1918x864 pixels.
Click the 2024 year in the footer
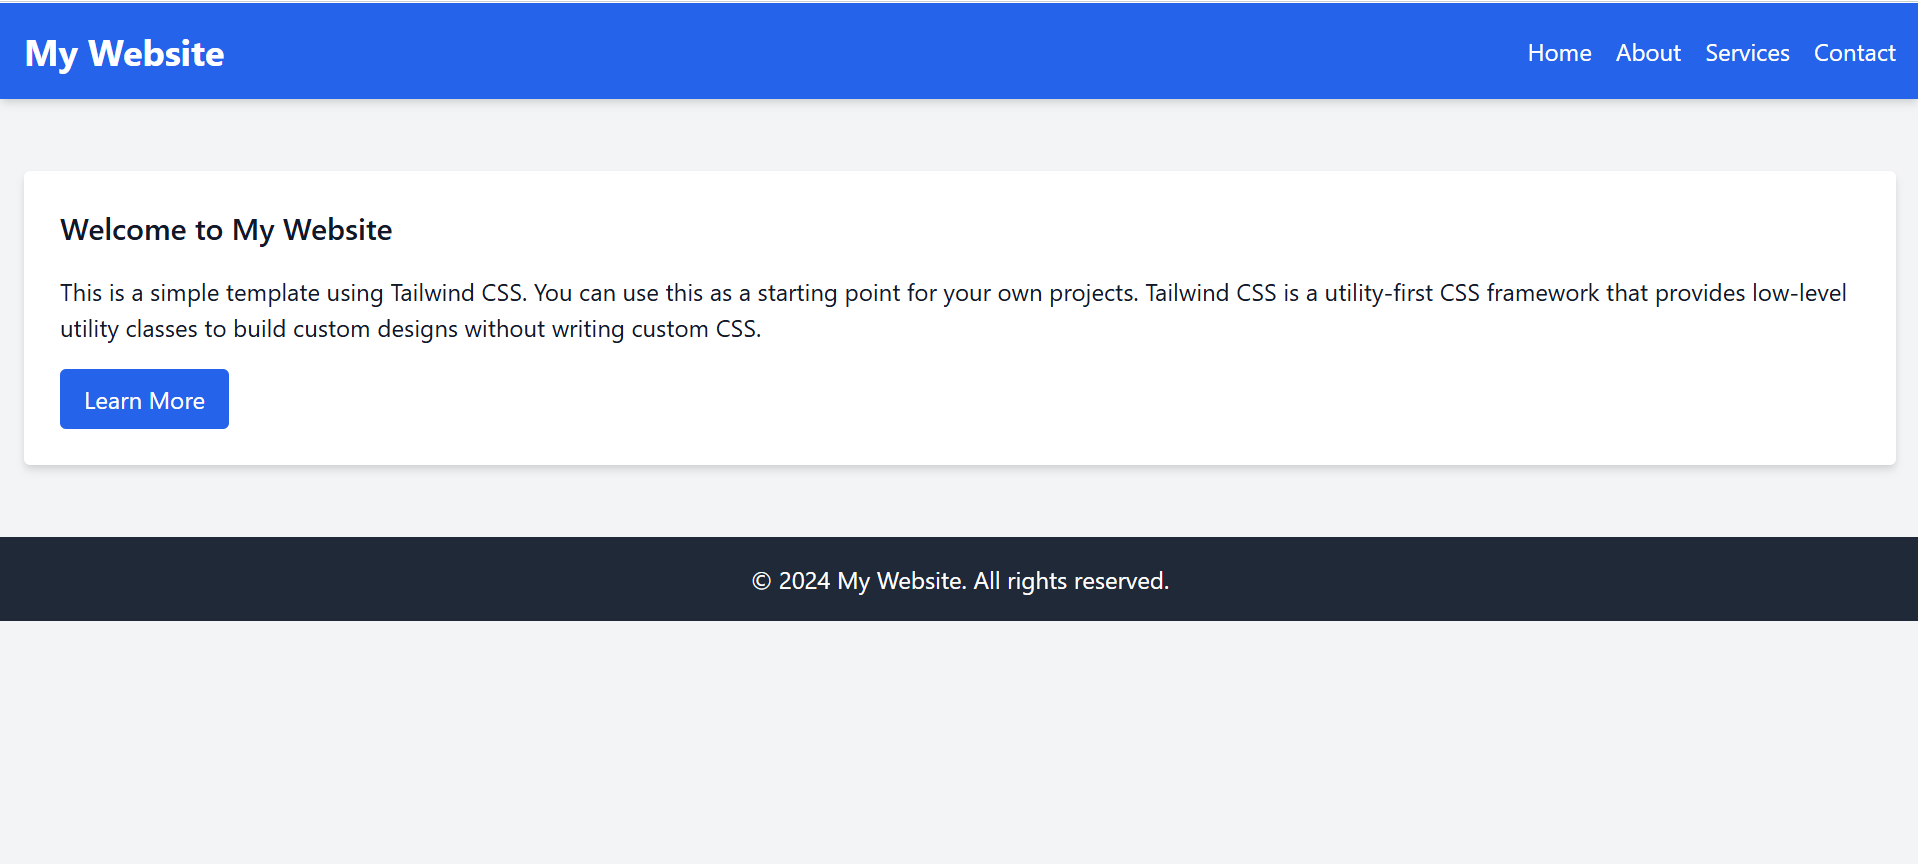coord(804,580)
